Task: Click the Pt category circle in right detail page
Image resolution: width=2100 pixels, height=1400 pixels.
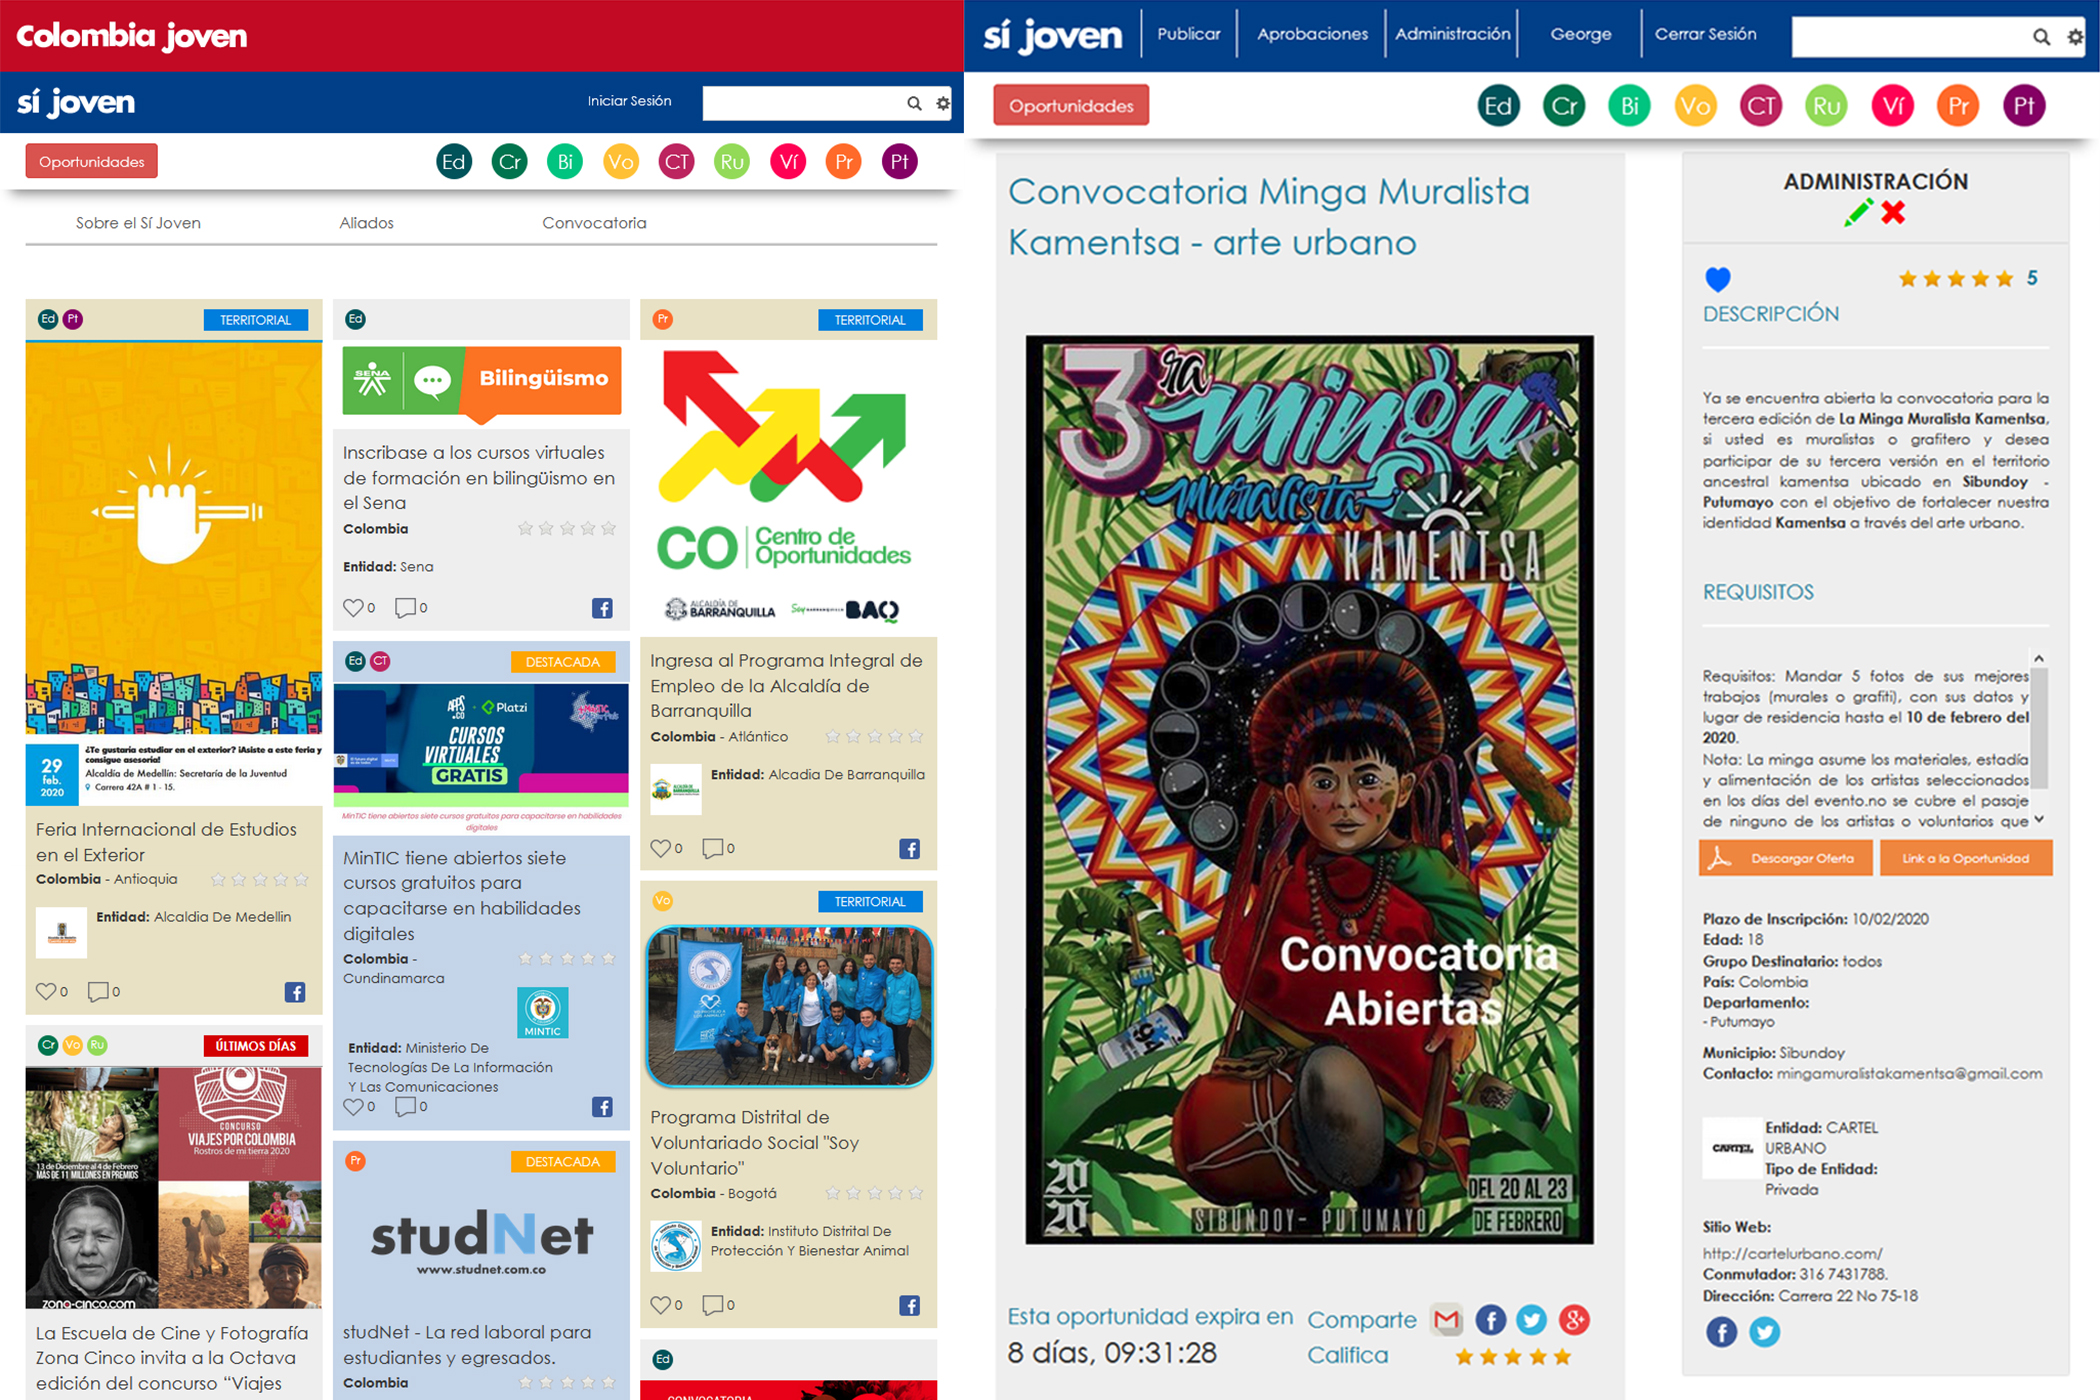Action: 2024,106
